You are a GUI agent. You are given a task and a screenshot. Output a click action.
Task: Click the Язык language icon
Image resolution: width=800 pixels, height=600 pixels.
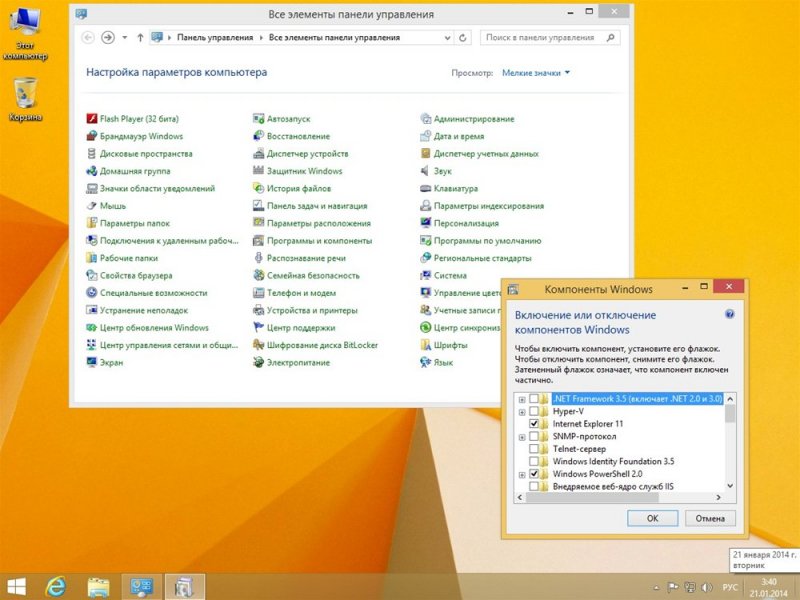tap(426, 362)
